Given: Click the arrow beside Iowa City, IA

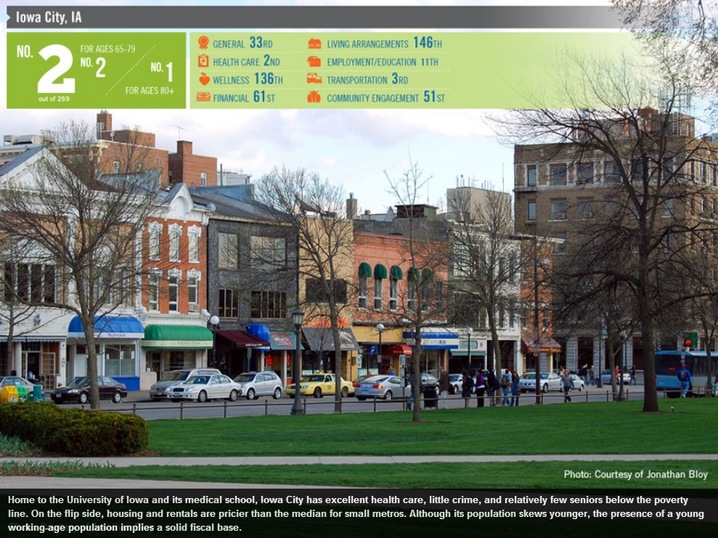Looking at the screenshot, I should click(x=9, y=17).
